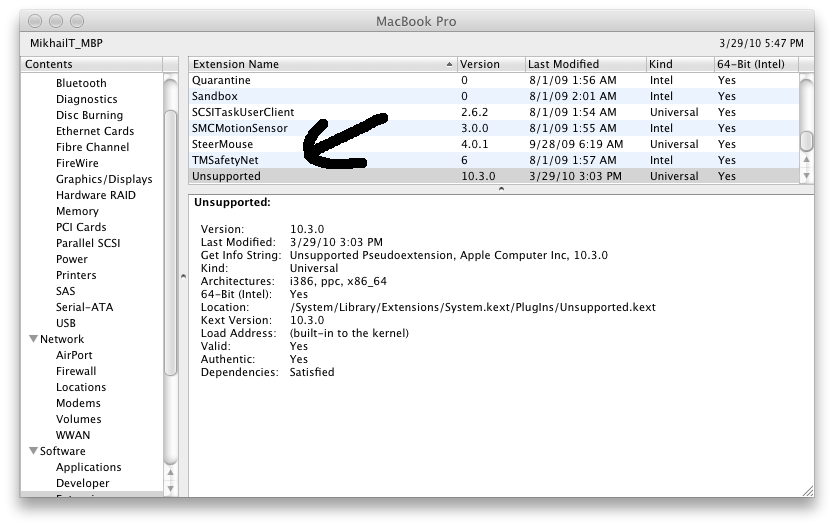Open Serial-ATA entry
Viewport: 834px width, 527px height.
85,306
